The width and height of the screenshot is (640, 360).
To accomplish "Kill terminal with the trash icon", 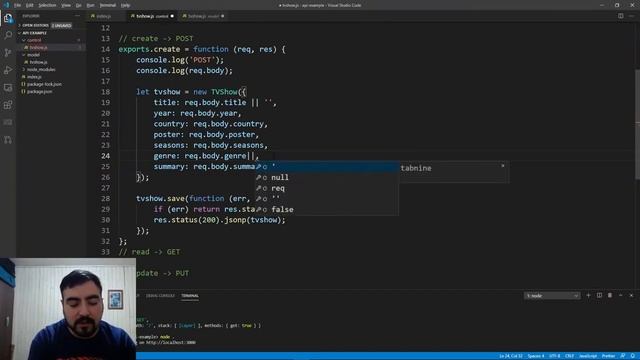I will [610, 295].
